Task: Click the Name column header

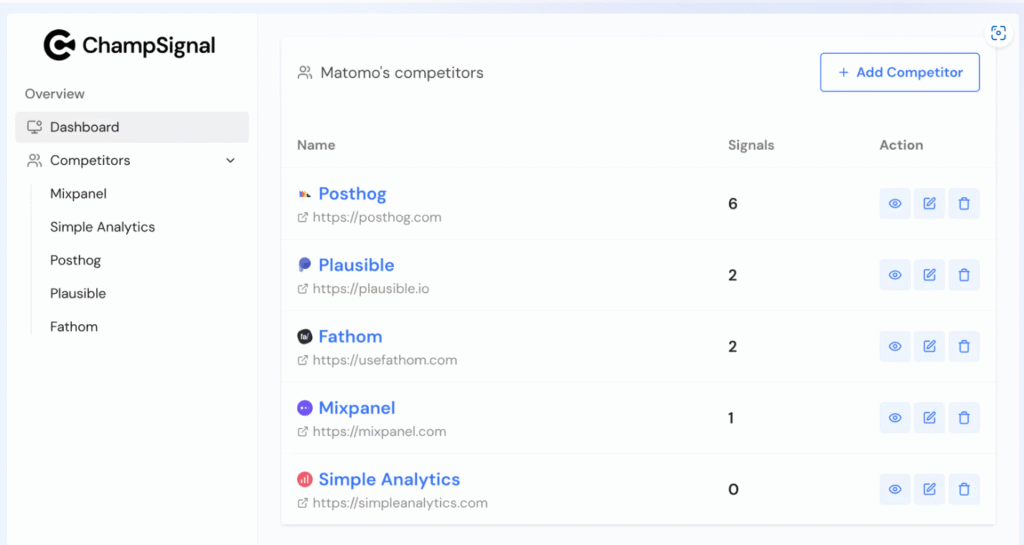Action: point(316,145)
